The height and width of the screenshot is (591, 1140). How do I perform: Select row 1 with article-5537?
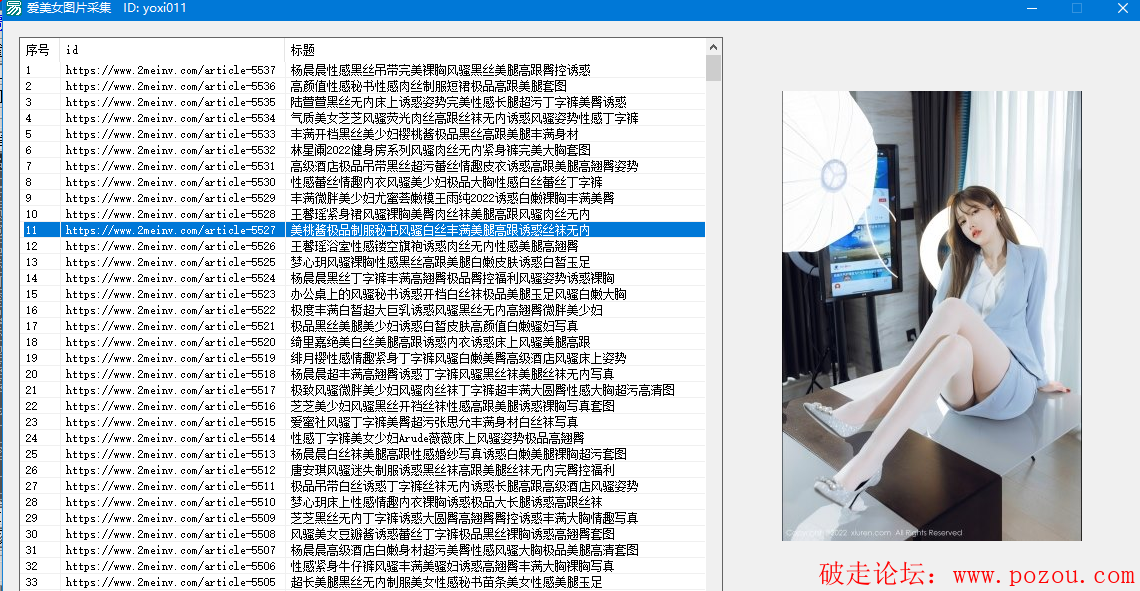point(170,70)
